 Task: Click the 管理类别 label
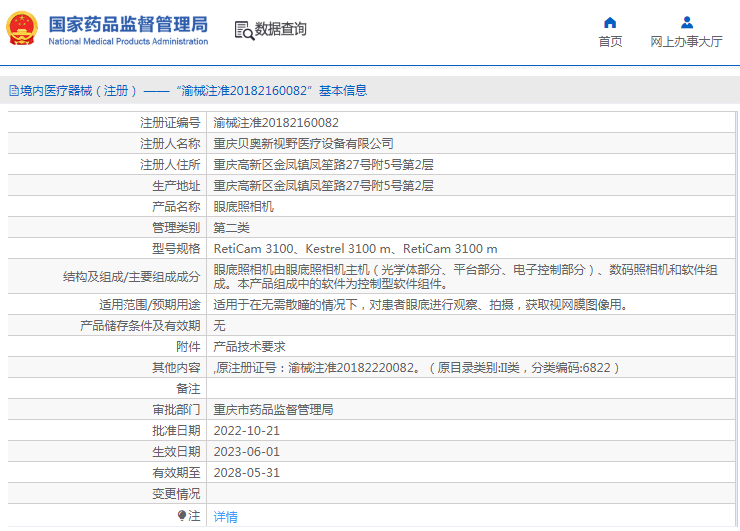pos(177,228)
